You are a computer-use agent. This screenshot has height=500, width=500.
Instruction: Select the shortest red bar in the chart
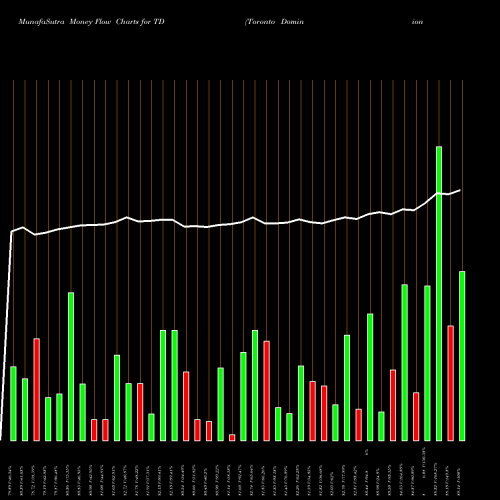click(x=232, y=438)
